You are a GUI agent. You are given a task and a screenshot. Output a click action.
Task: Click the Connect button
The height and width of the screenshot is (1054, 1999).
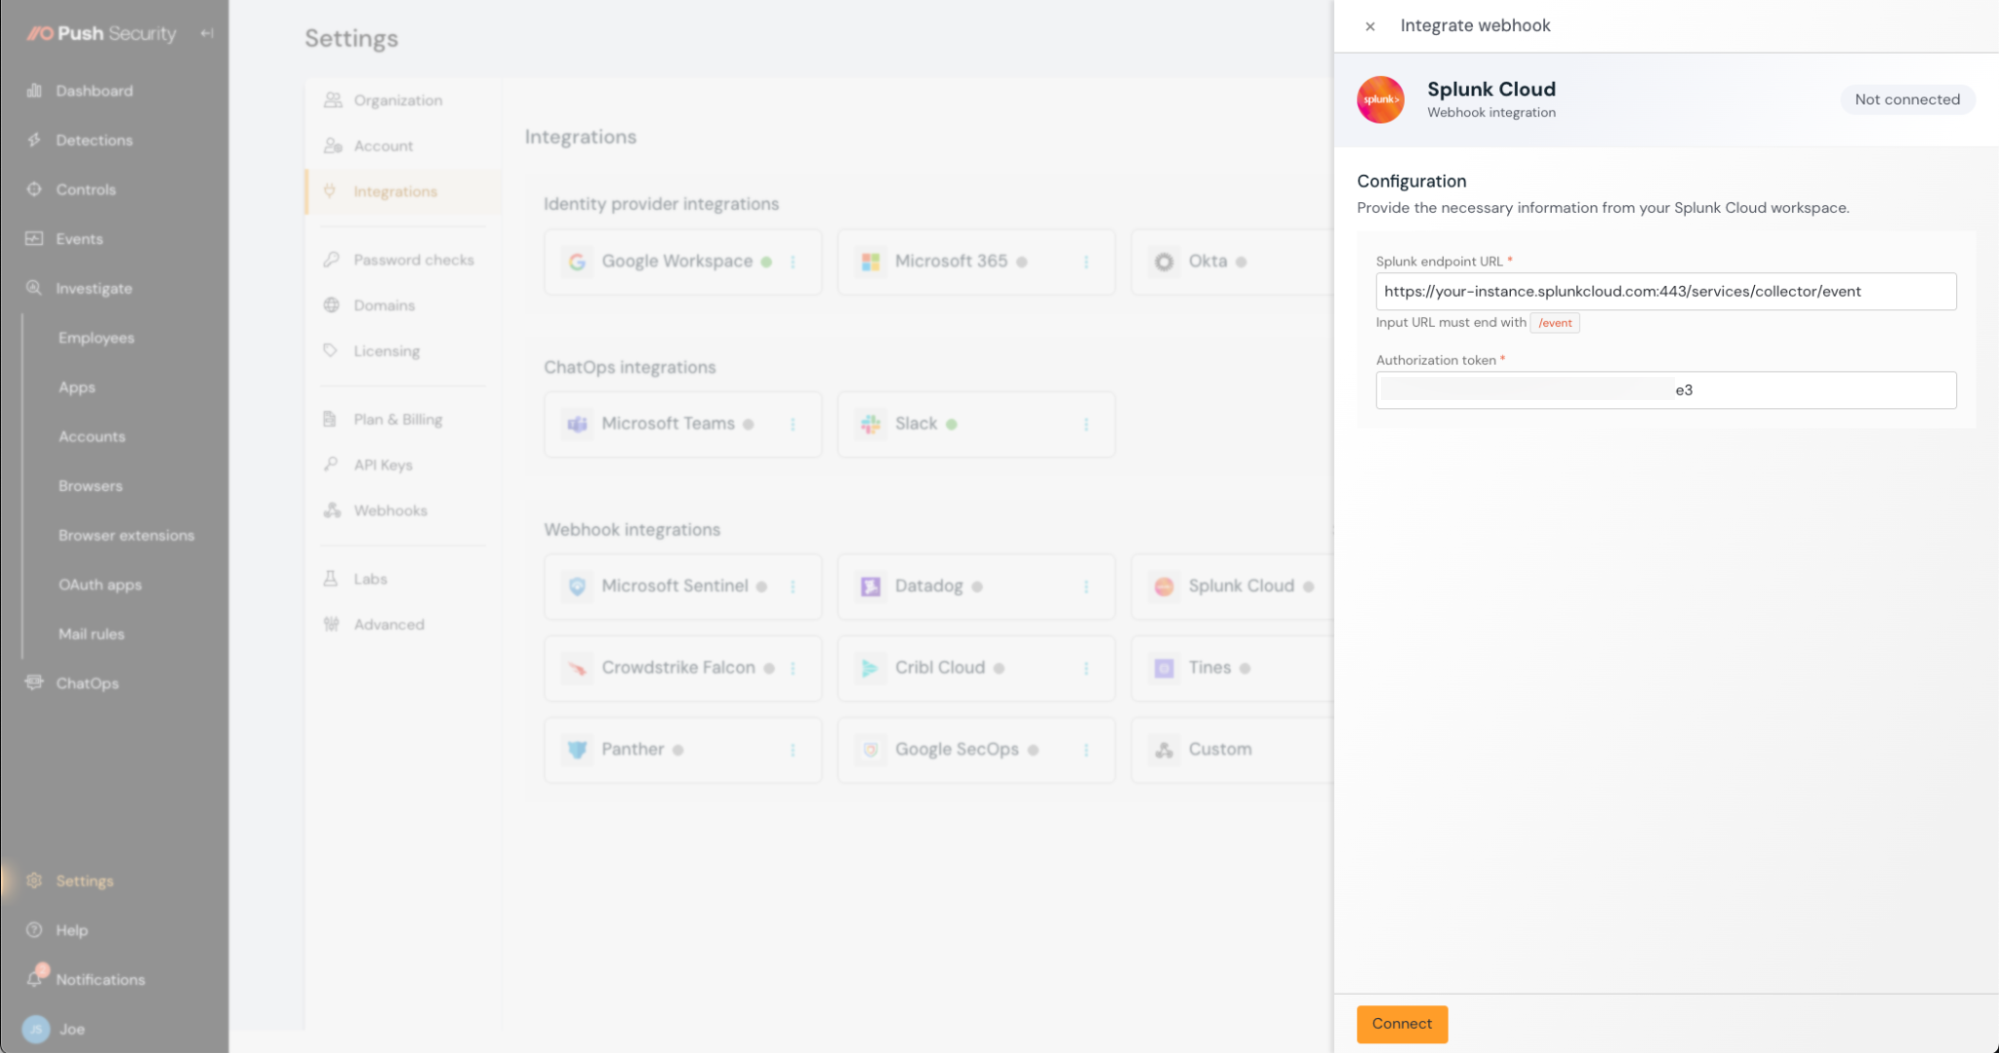pyautogui.click(x=1401, y=1023)
